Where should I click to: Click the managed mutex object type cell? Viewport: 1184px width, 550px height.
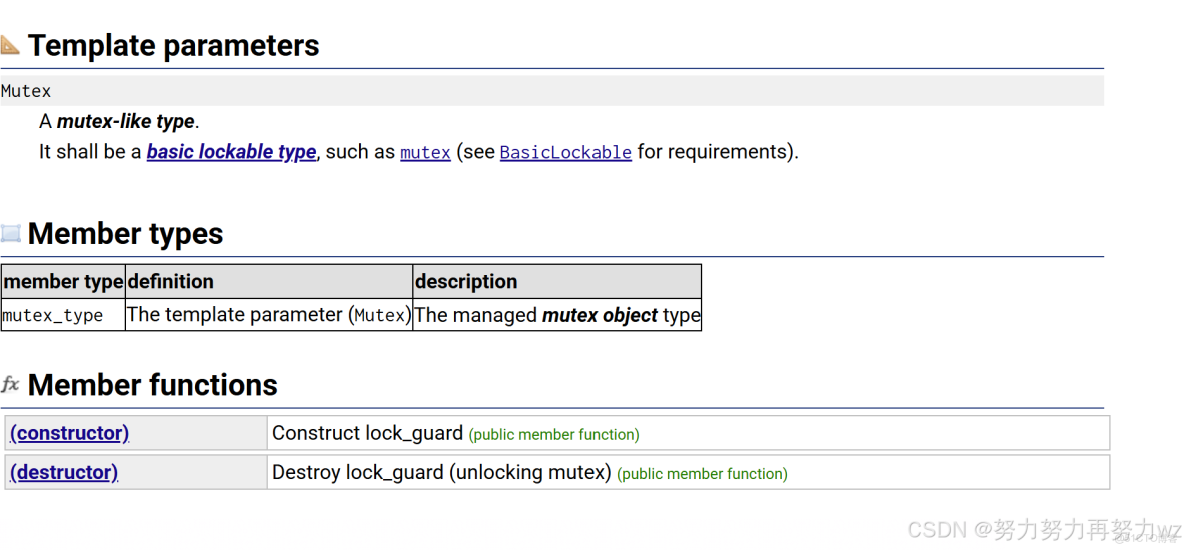coord(557,315)
